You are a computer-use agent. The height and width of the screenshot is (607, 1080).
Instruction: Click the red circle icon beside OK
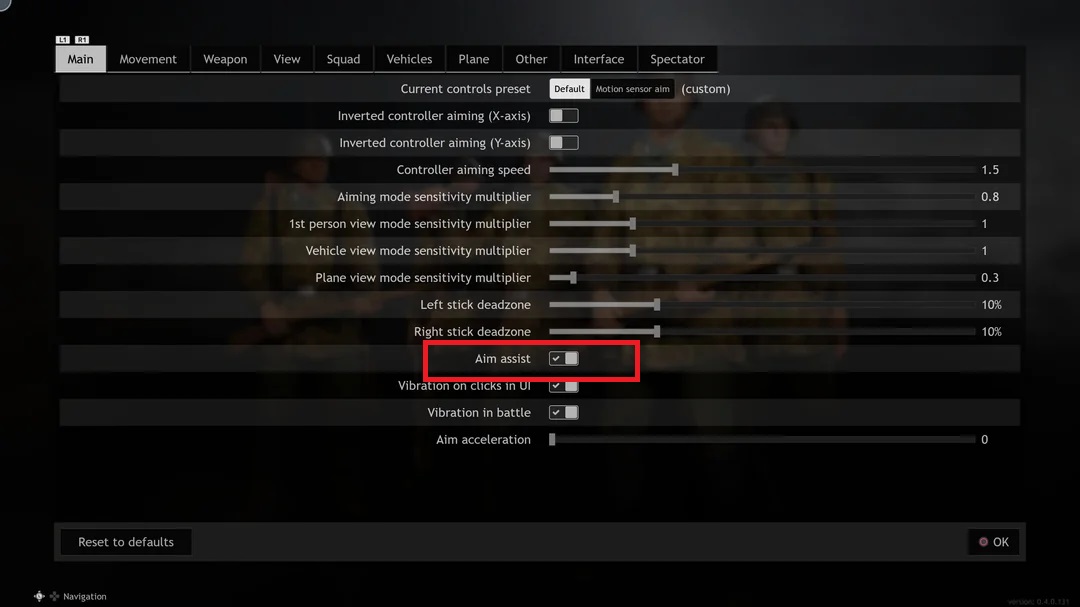983,542
